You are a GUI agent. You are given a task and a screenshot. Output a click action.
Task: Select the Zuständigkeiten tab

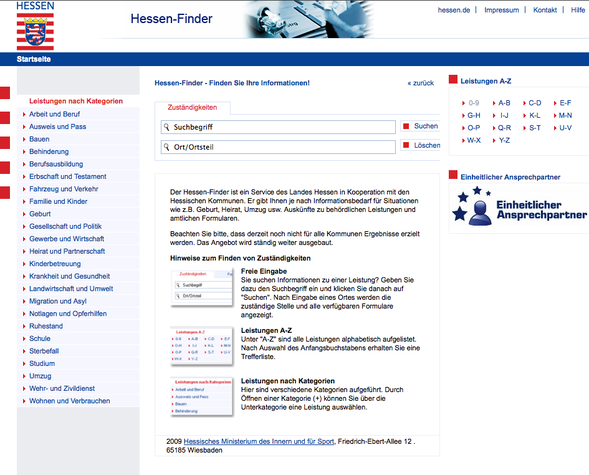coord(192,107)
